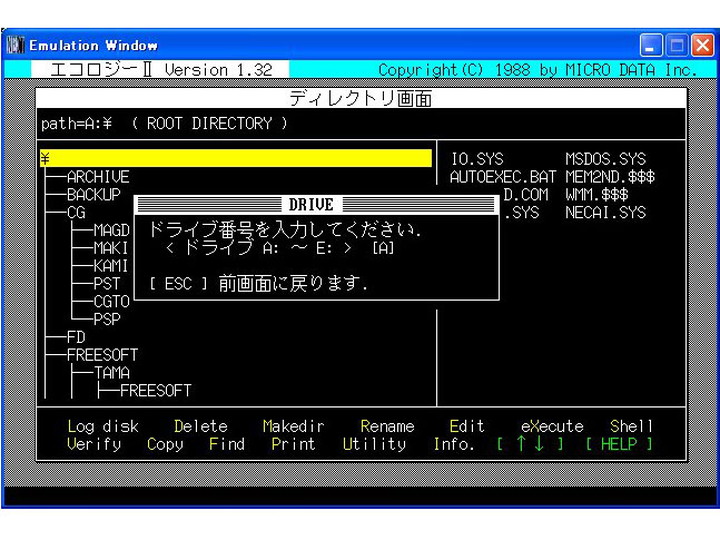The width and height of the screenshot is (720, 540).
Task: Select the MAGD subdirectory
Action: tap(112, 230)
